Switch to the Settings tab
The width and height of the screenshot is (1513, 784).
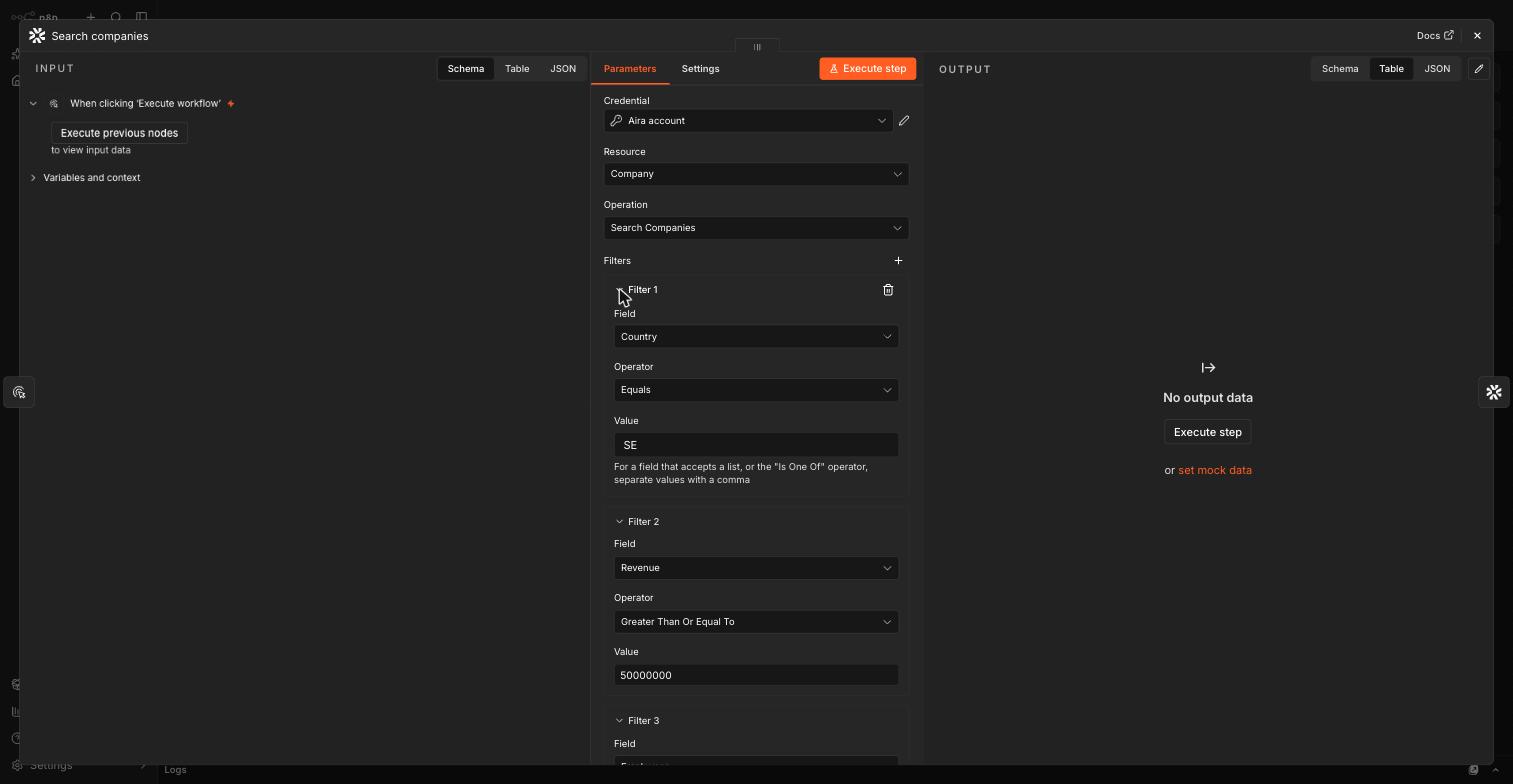click(x=700, y=69)
